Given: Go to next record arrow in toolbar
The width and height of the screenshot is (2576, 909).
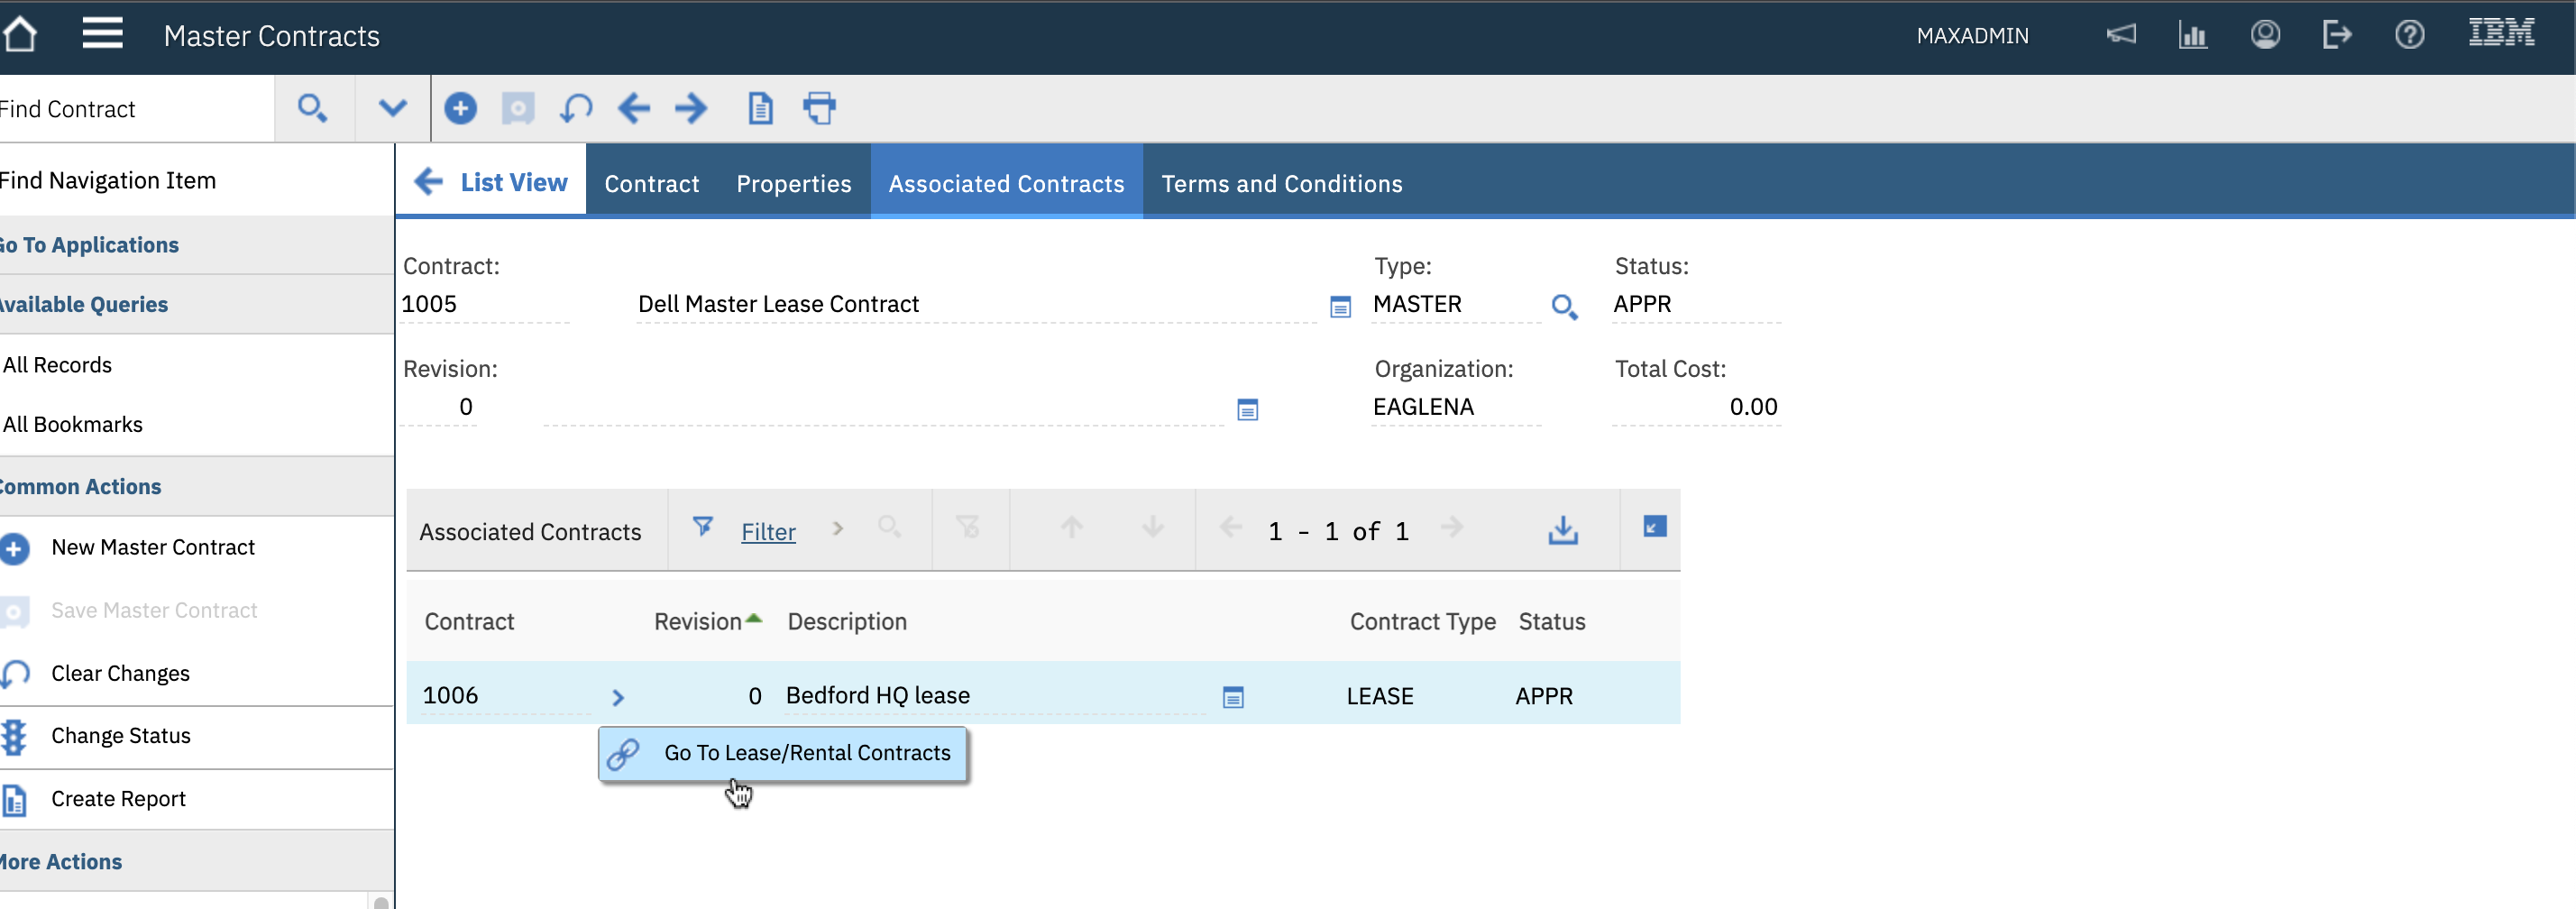Looking at the screenshot, I should pyautogui.click(x=691, y=108).
